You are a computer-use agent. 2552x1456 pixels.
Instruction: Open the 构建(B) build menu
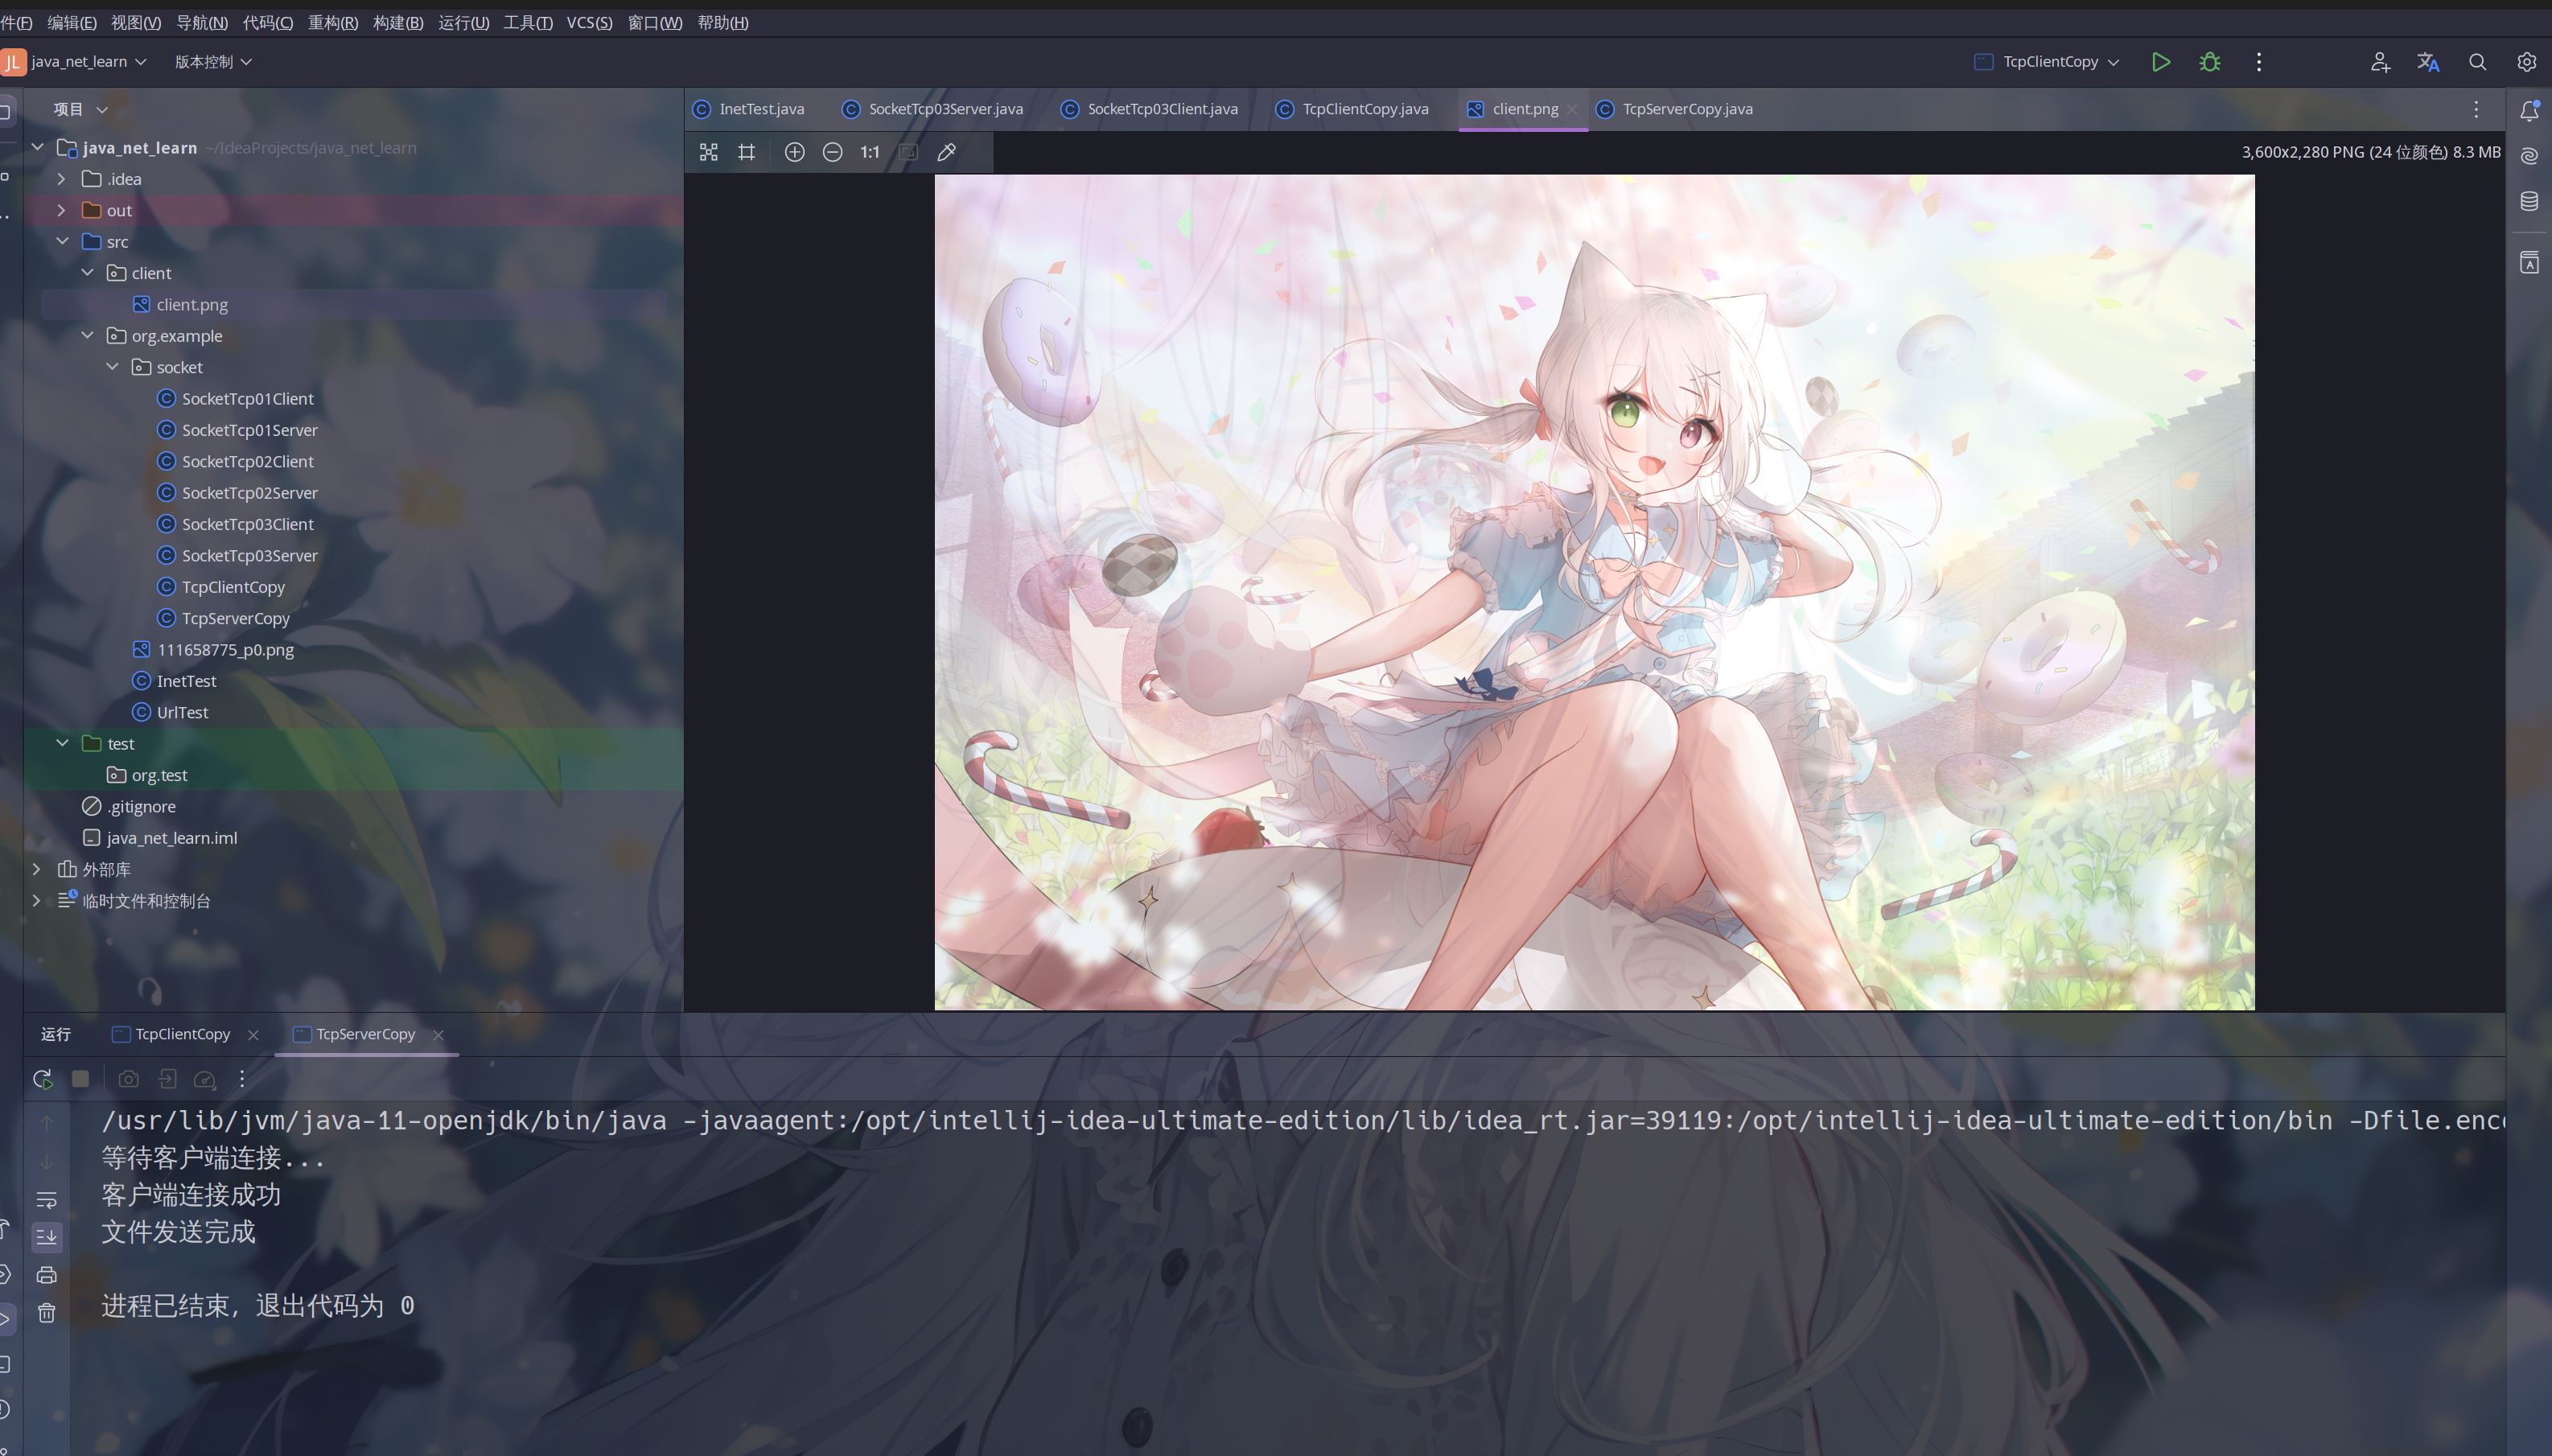tap(397, 22)
